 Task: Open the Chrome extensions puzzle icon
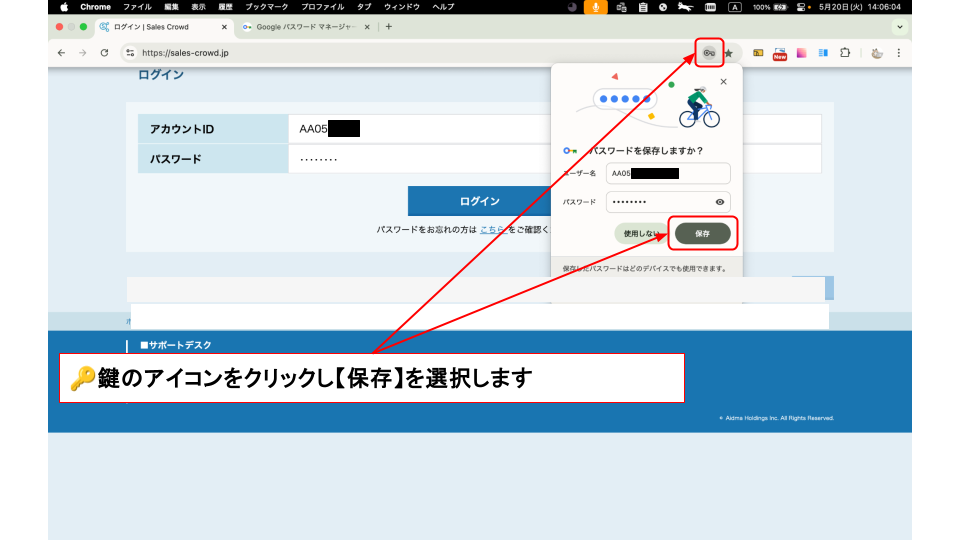[845, 53]
